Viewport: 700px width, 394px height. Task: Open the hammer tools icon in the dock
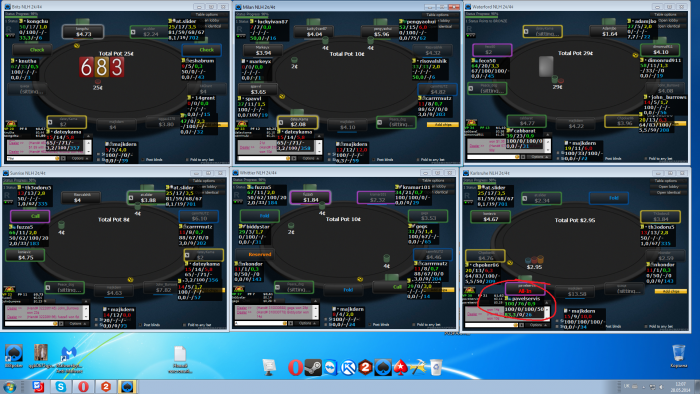point(417,367)
